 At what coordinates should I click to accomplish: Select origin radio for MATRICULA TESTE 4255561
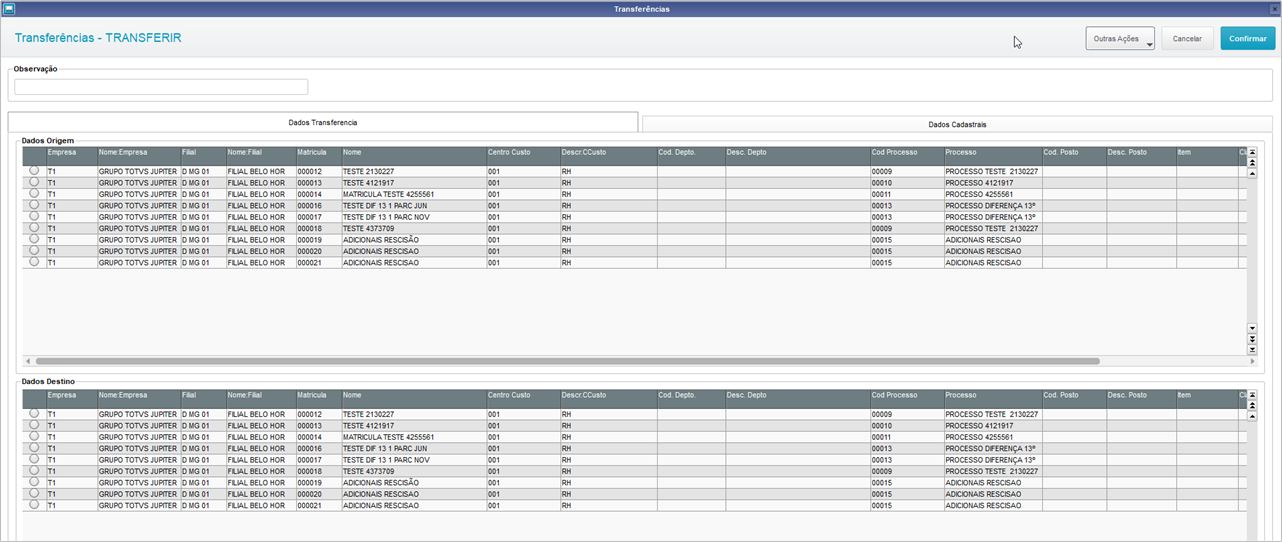[34, 193]
